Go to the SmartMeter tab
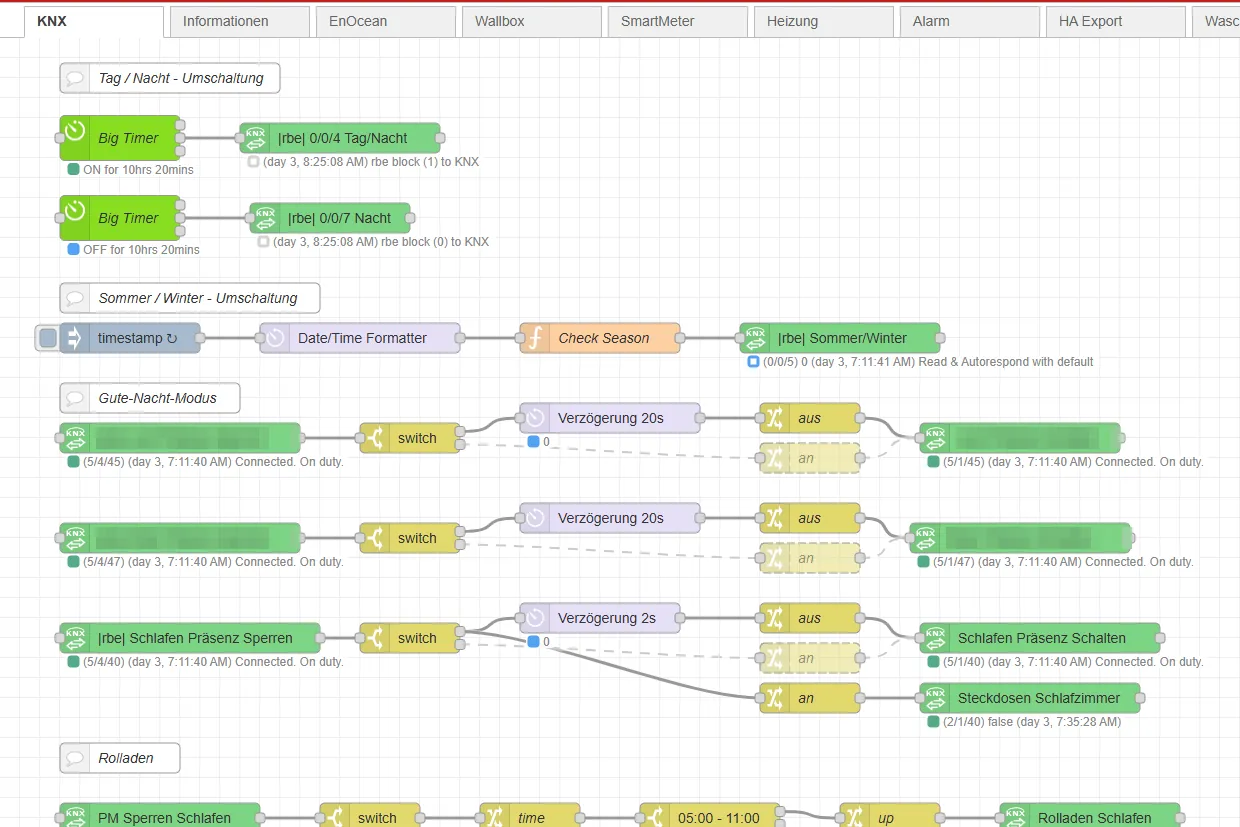Viewport: 1240px width, 827px height. (677, 21)
